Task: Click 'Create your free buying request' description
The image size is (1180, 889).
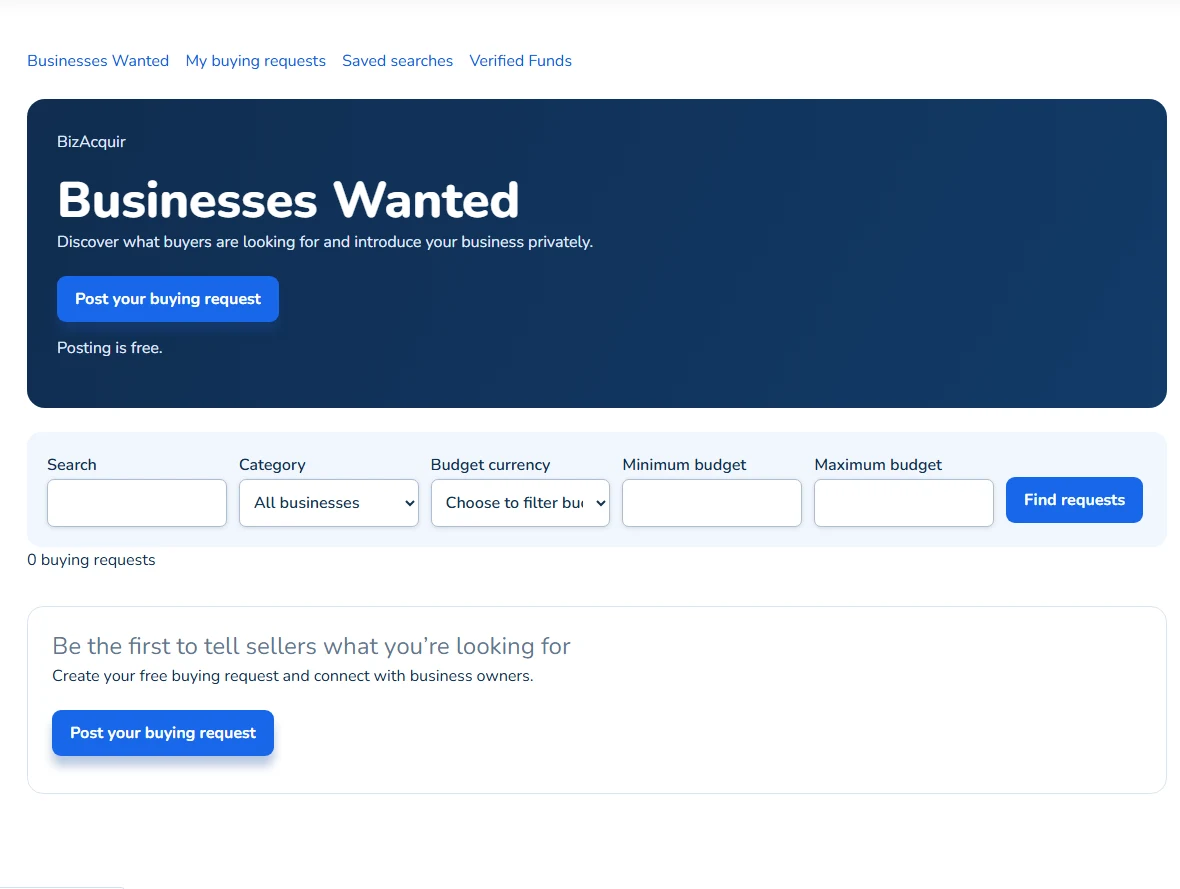Action: tap(293, 676)
